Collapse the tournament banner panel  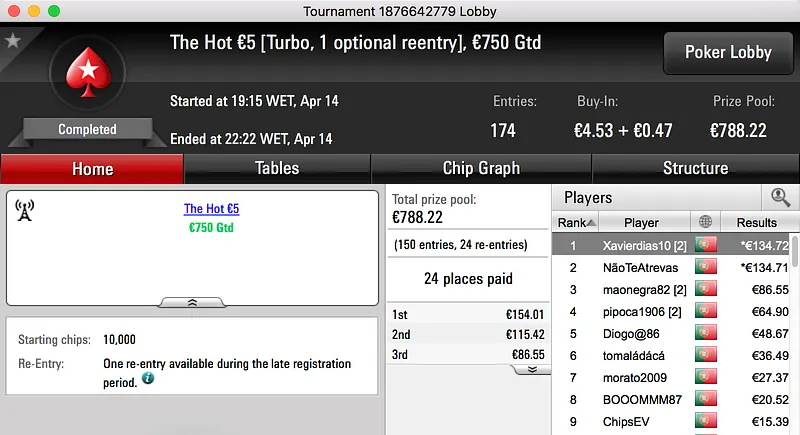click(193, 301)
